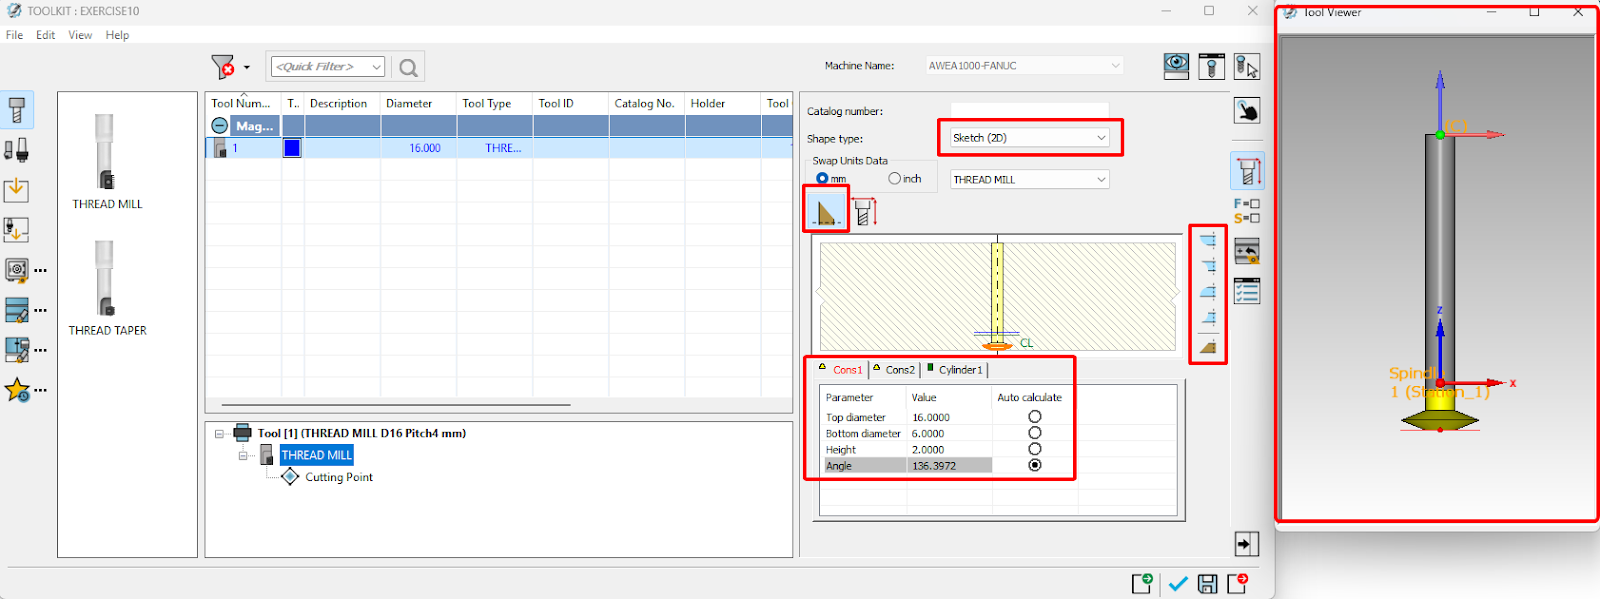Click the floppy disk save icon

coord(1207,584)
